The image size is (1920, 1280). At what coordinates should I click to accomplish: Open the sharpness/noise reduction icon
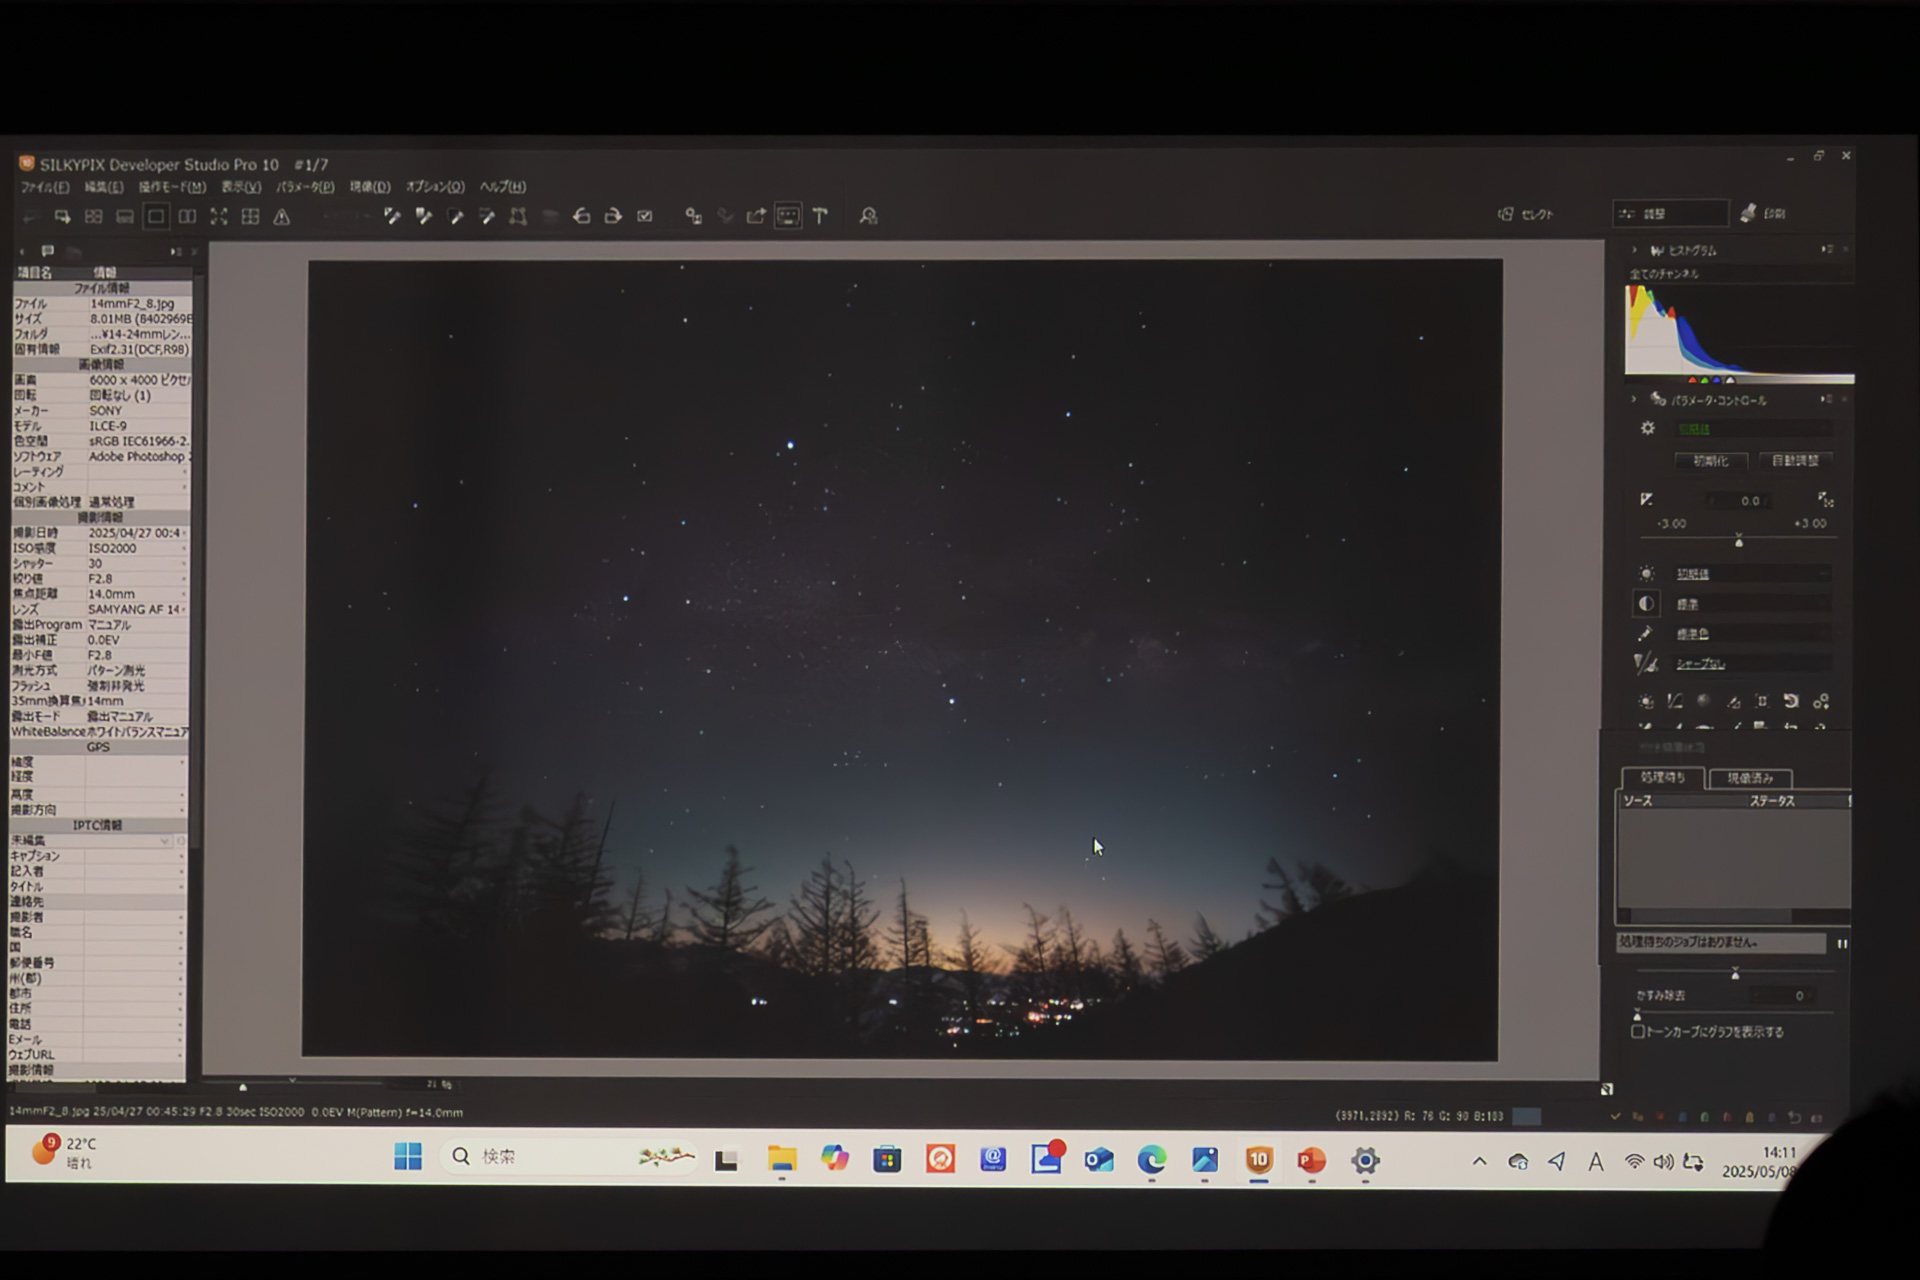tap(1645, 663)
